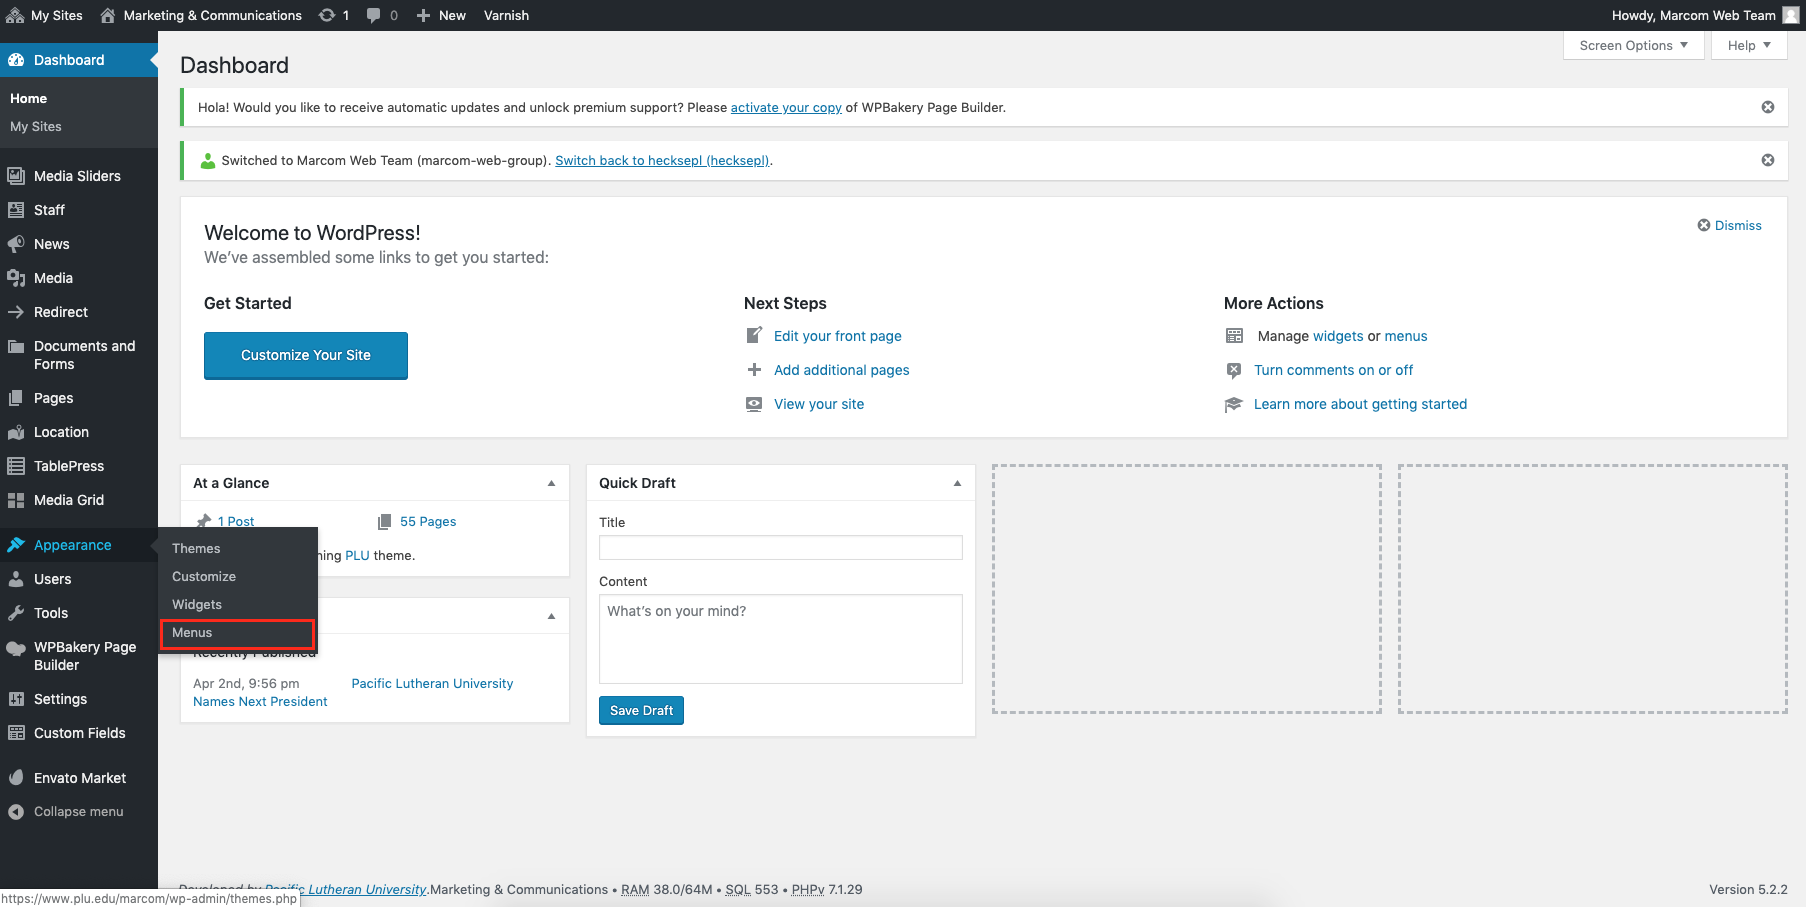
Task: Click the WPBakery Page Builder icon
Action: pyautogui.click(x=16, y=648)
